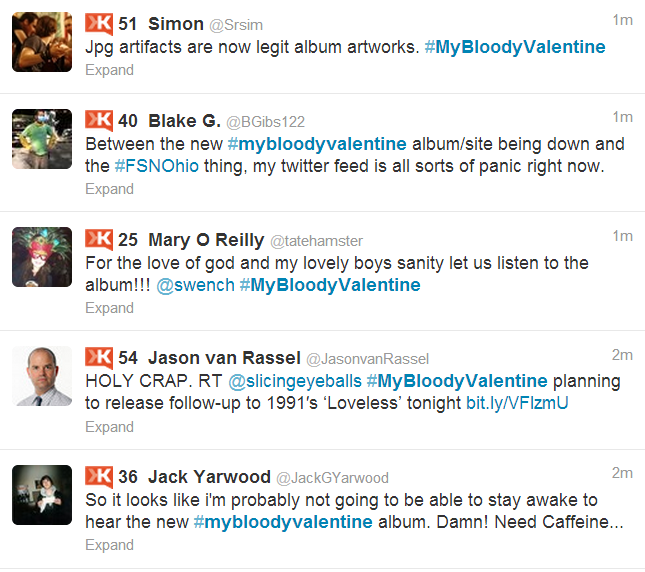This screenshot has width=645, height=572.
Task: Open Jason van Rassel's profile photo
Action: click(x=42, y=376)
